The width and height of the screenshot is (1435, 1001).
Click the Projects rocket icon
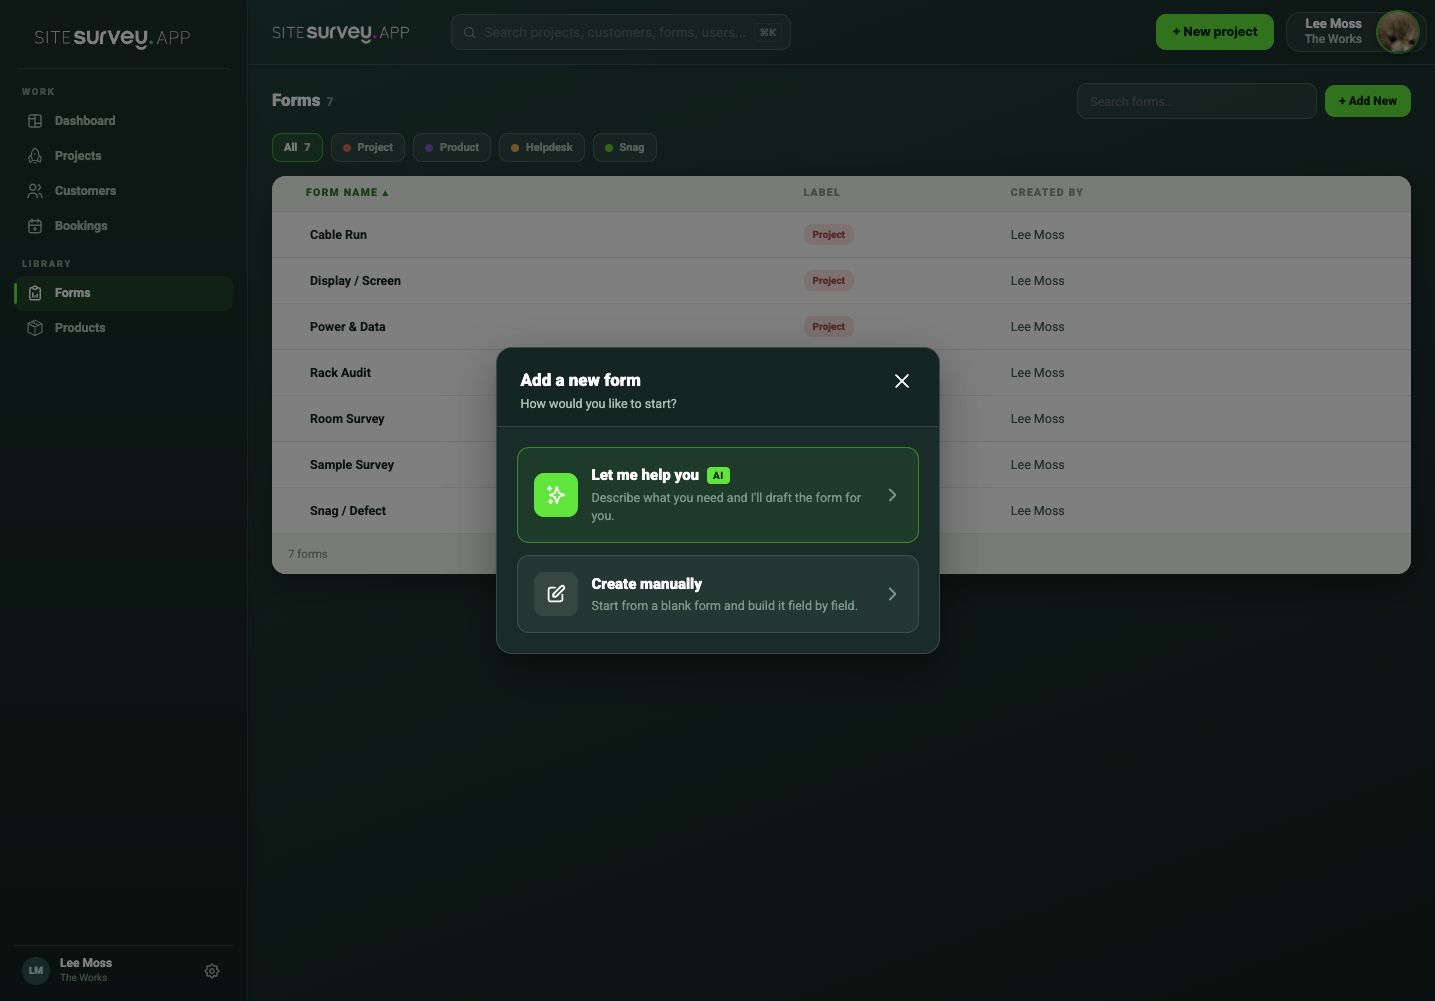click(35, 156)
